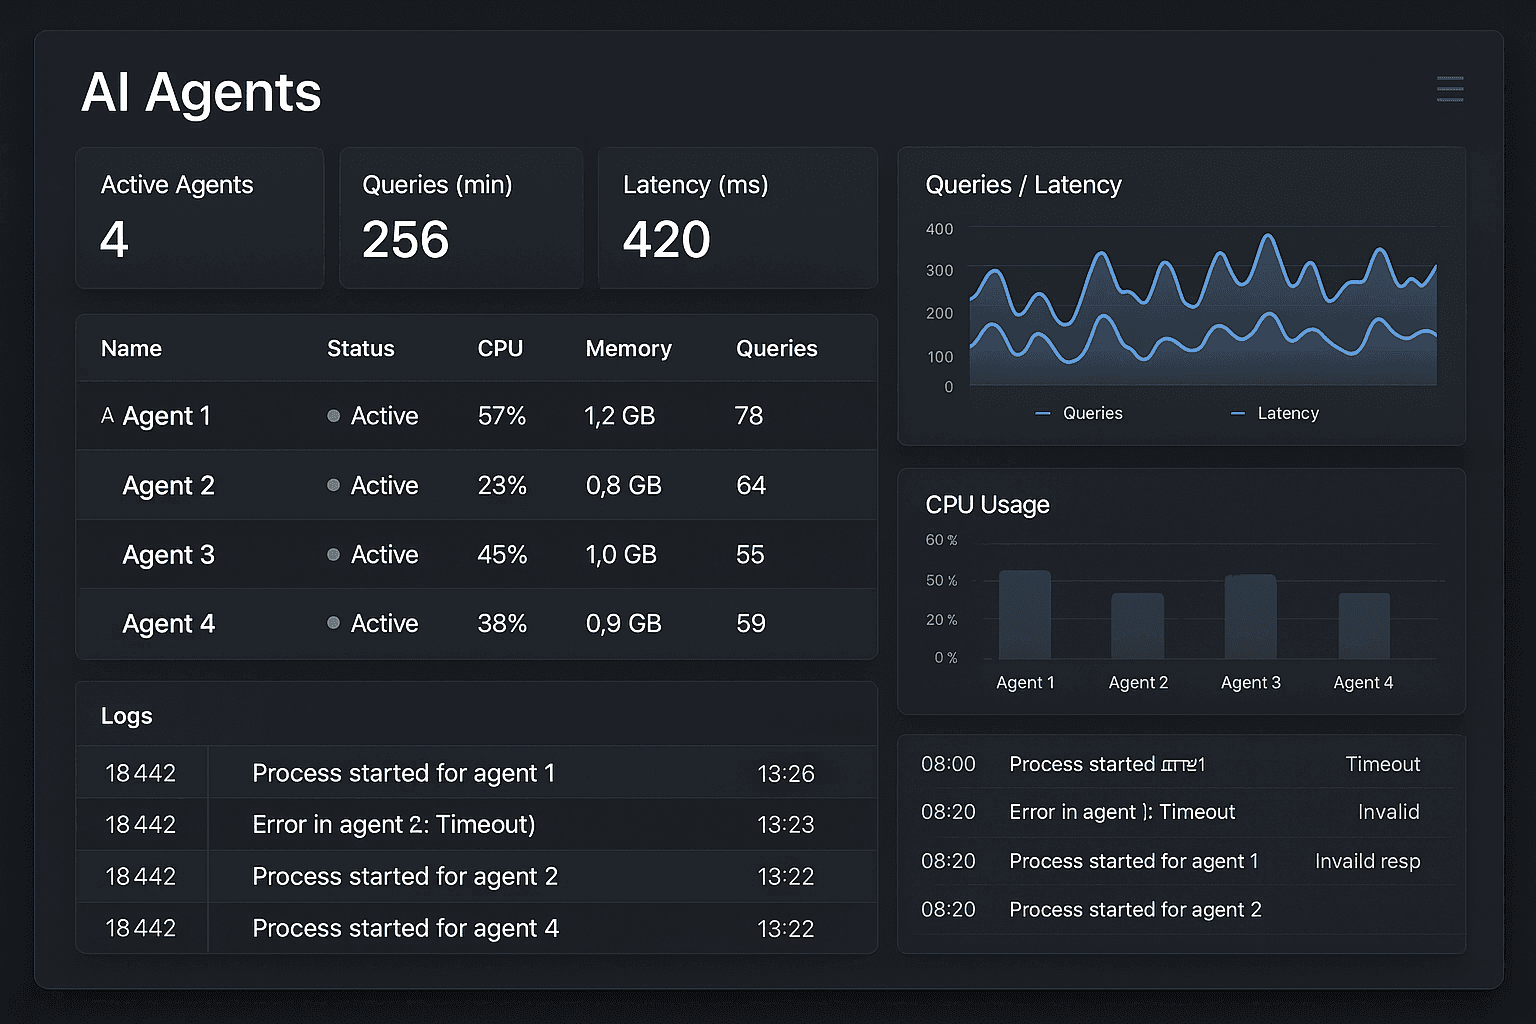Open 'Process started for agent 4' log
The image size is (1536, 1024).
click(x=405, y=928)
